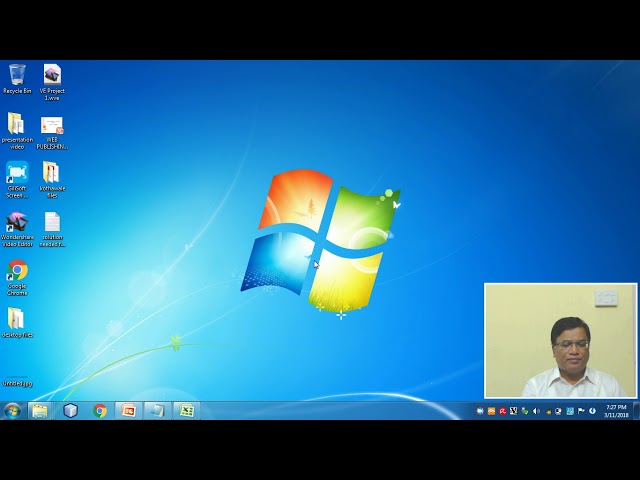Launch Google Chrome from the taskbar
The height and width of the screenshot is (480, 640).
pos(100,411)
